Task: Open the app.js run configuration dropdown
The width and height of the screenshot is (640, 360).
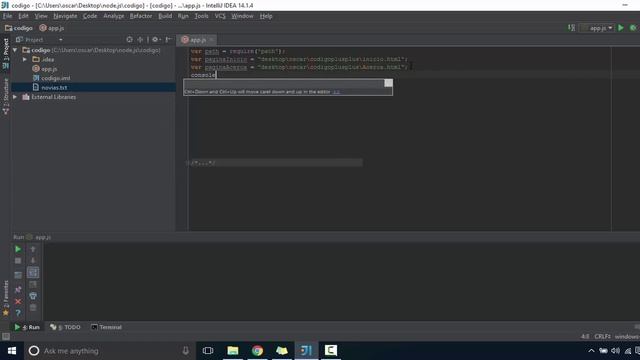Action: [597, 28]
